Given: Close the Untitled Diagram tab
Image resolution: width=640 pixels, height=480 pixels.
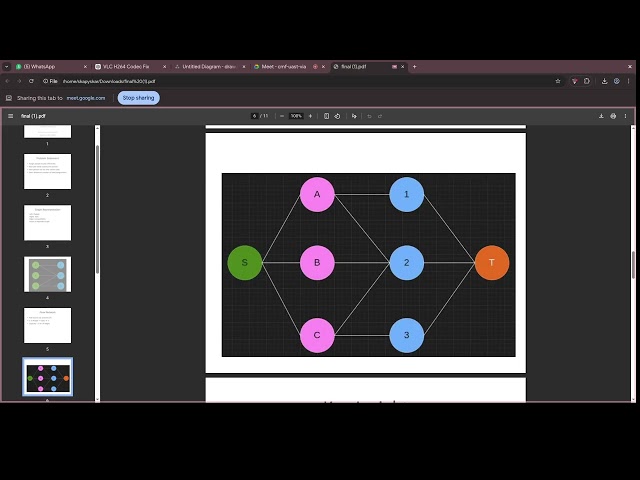Looking at the screenshot, I should point(244,67).
